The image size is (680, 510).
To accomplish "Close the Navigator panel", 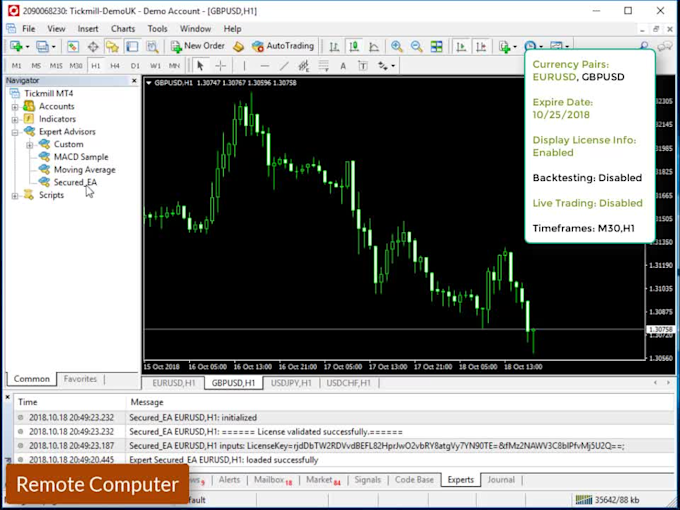I will (x=134, y=81).
